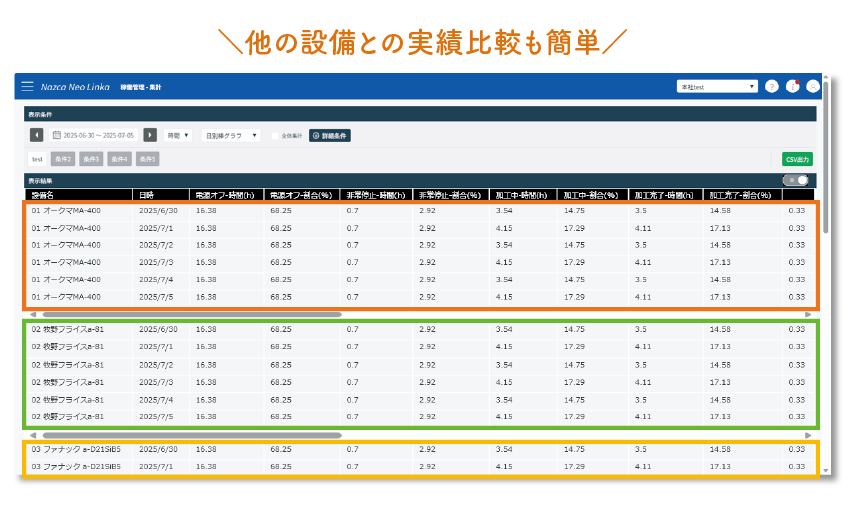Click the first table's horizontal scrollbar thumb
This screenshot has height=511, width=855.
[x=192, y=315]
